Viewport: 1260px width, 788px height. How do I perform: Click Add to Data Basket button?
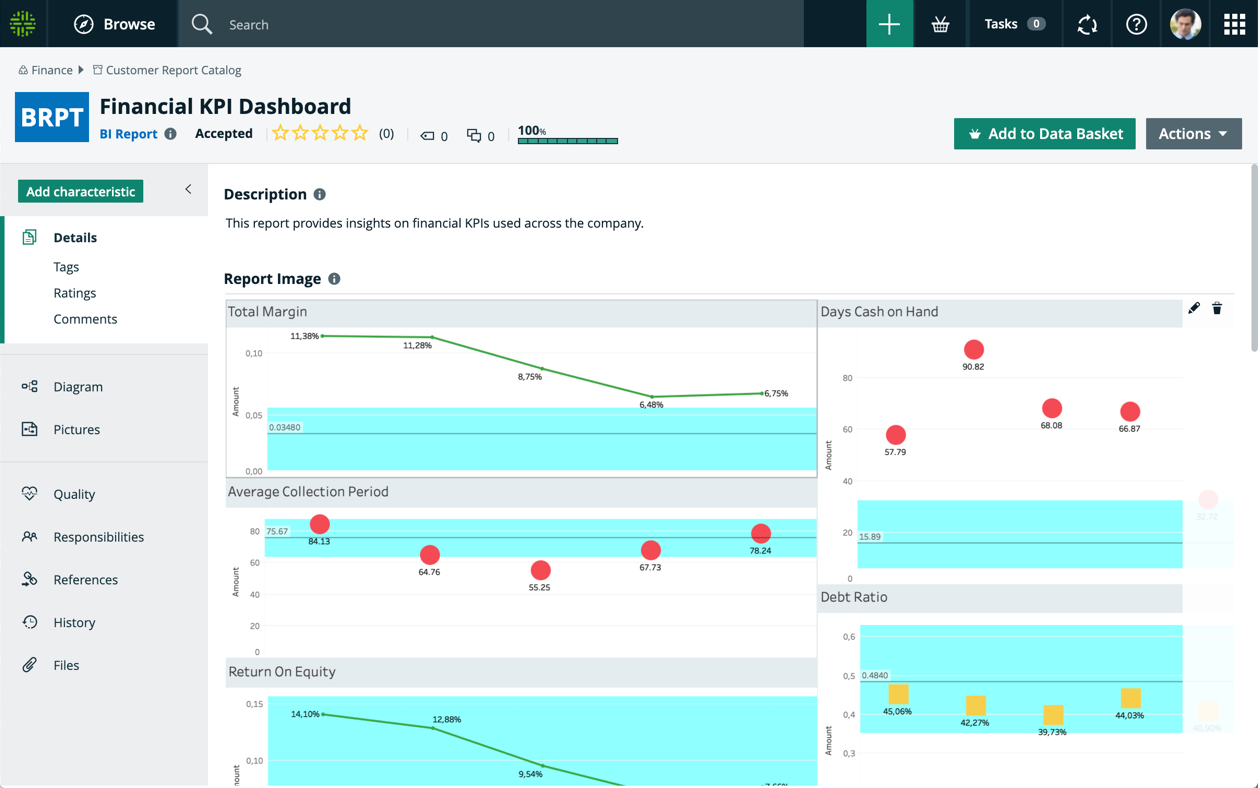1045,134
